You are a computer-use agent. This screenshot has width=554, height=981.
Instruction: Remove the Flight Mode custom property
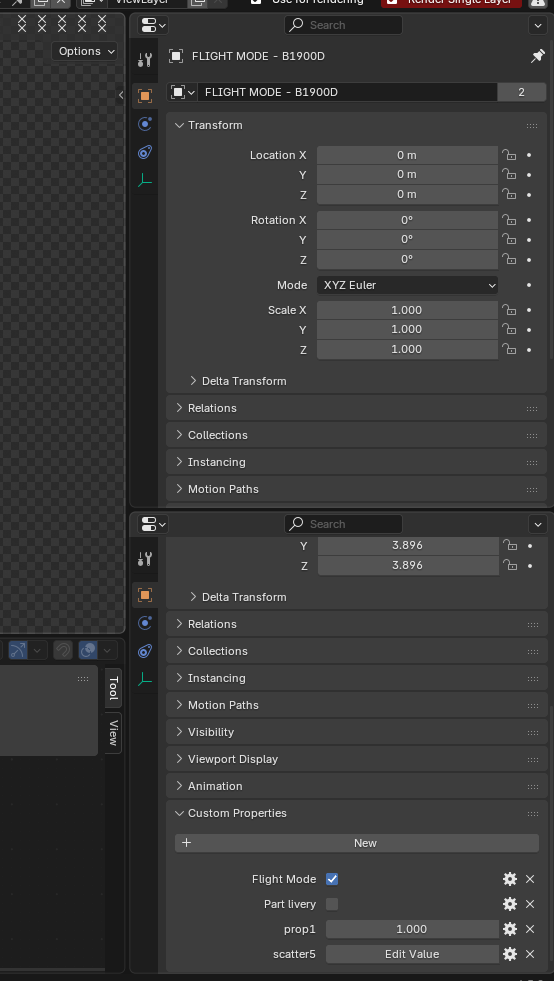pyautogui.click(x=530, y=879)
